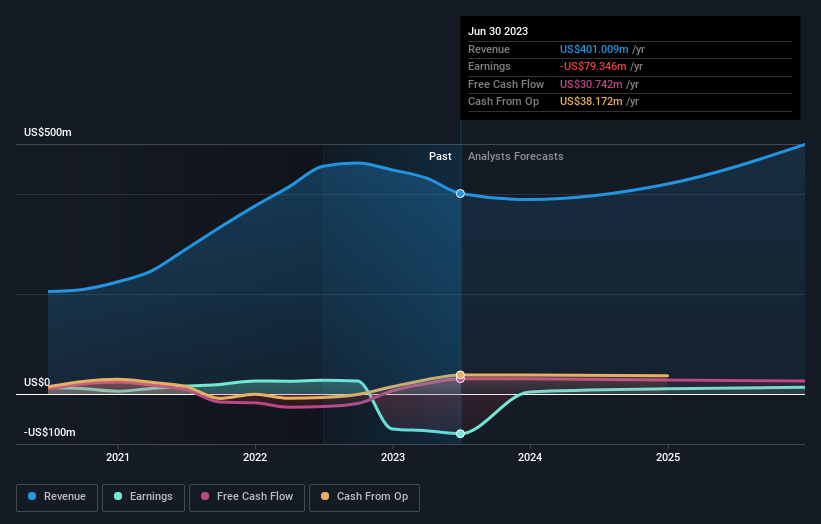
Task: Toggle the Earnings legend series
Action: [143, 497]
